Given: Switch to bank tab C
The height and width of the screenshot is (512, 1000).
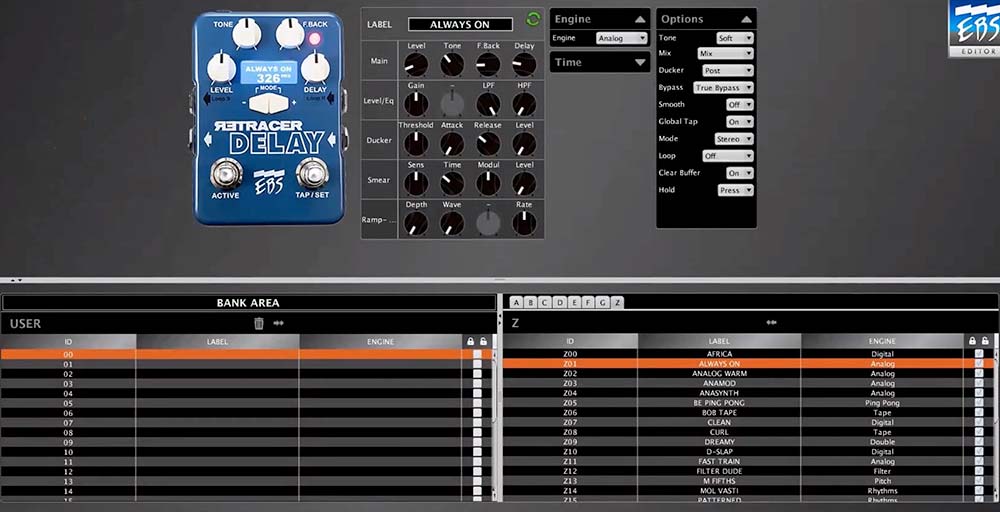Looking at the screenshot, I should click(x=545, y=303).
